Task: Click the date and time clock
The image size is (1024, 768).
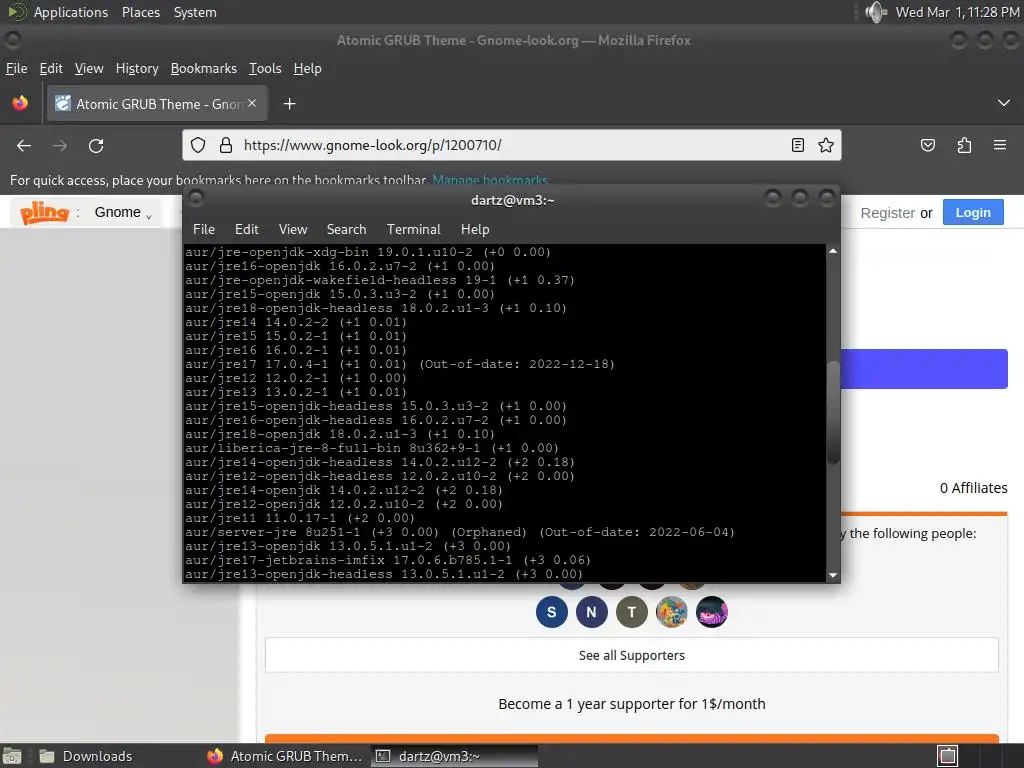Action: [957, 12]
